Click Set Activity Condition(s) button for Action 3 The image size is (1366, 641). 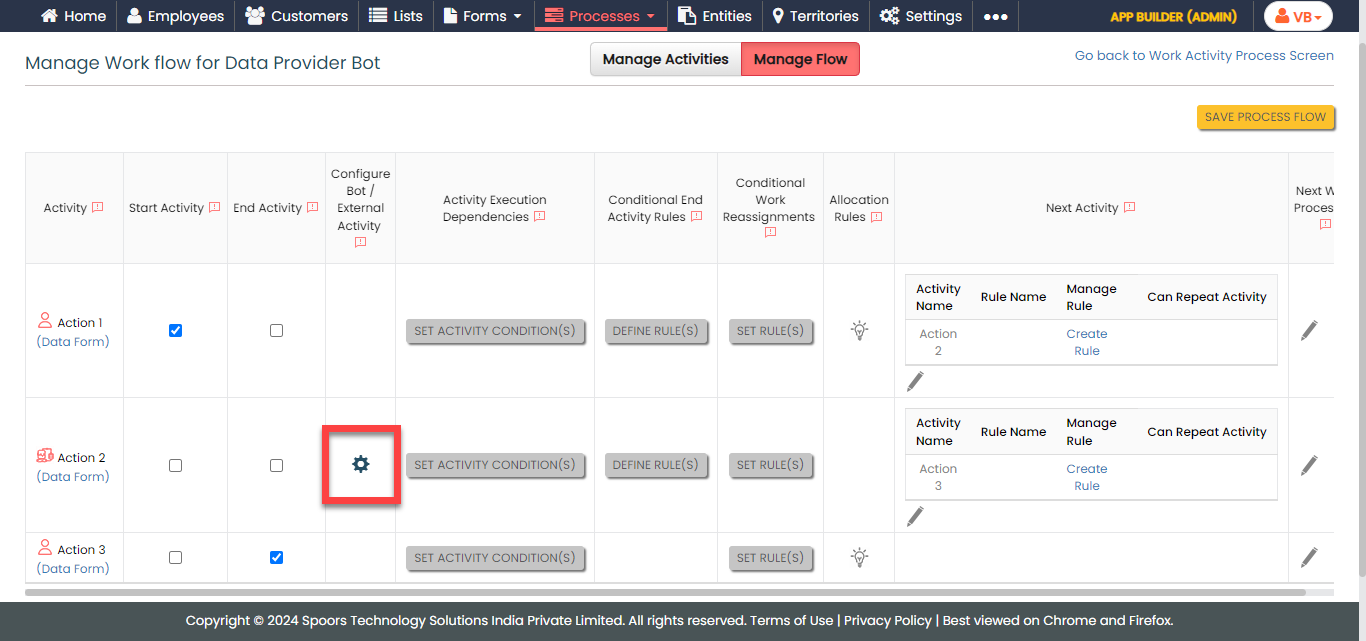click(x=495, y=558)
